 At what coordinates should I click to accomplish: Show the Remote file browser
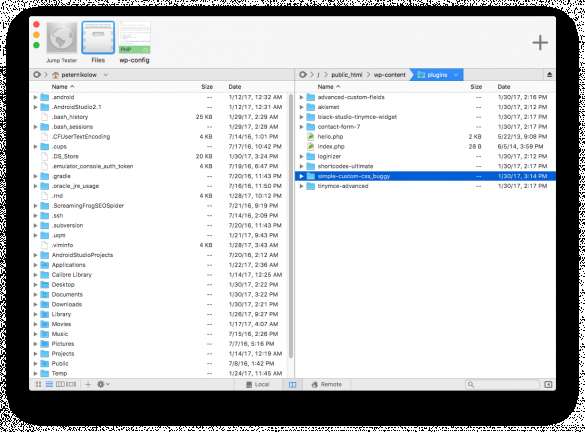(327, 384)
